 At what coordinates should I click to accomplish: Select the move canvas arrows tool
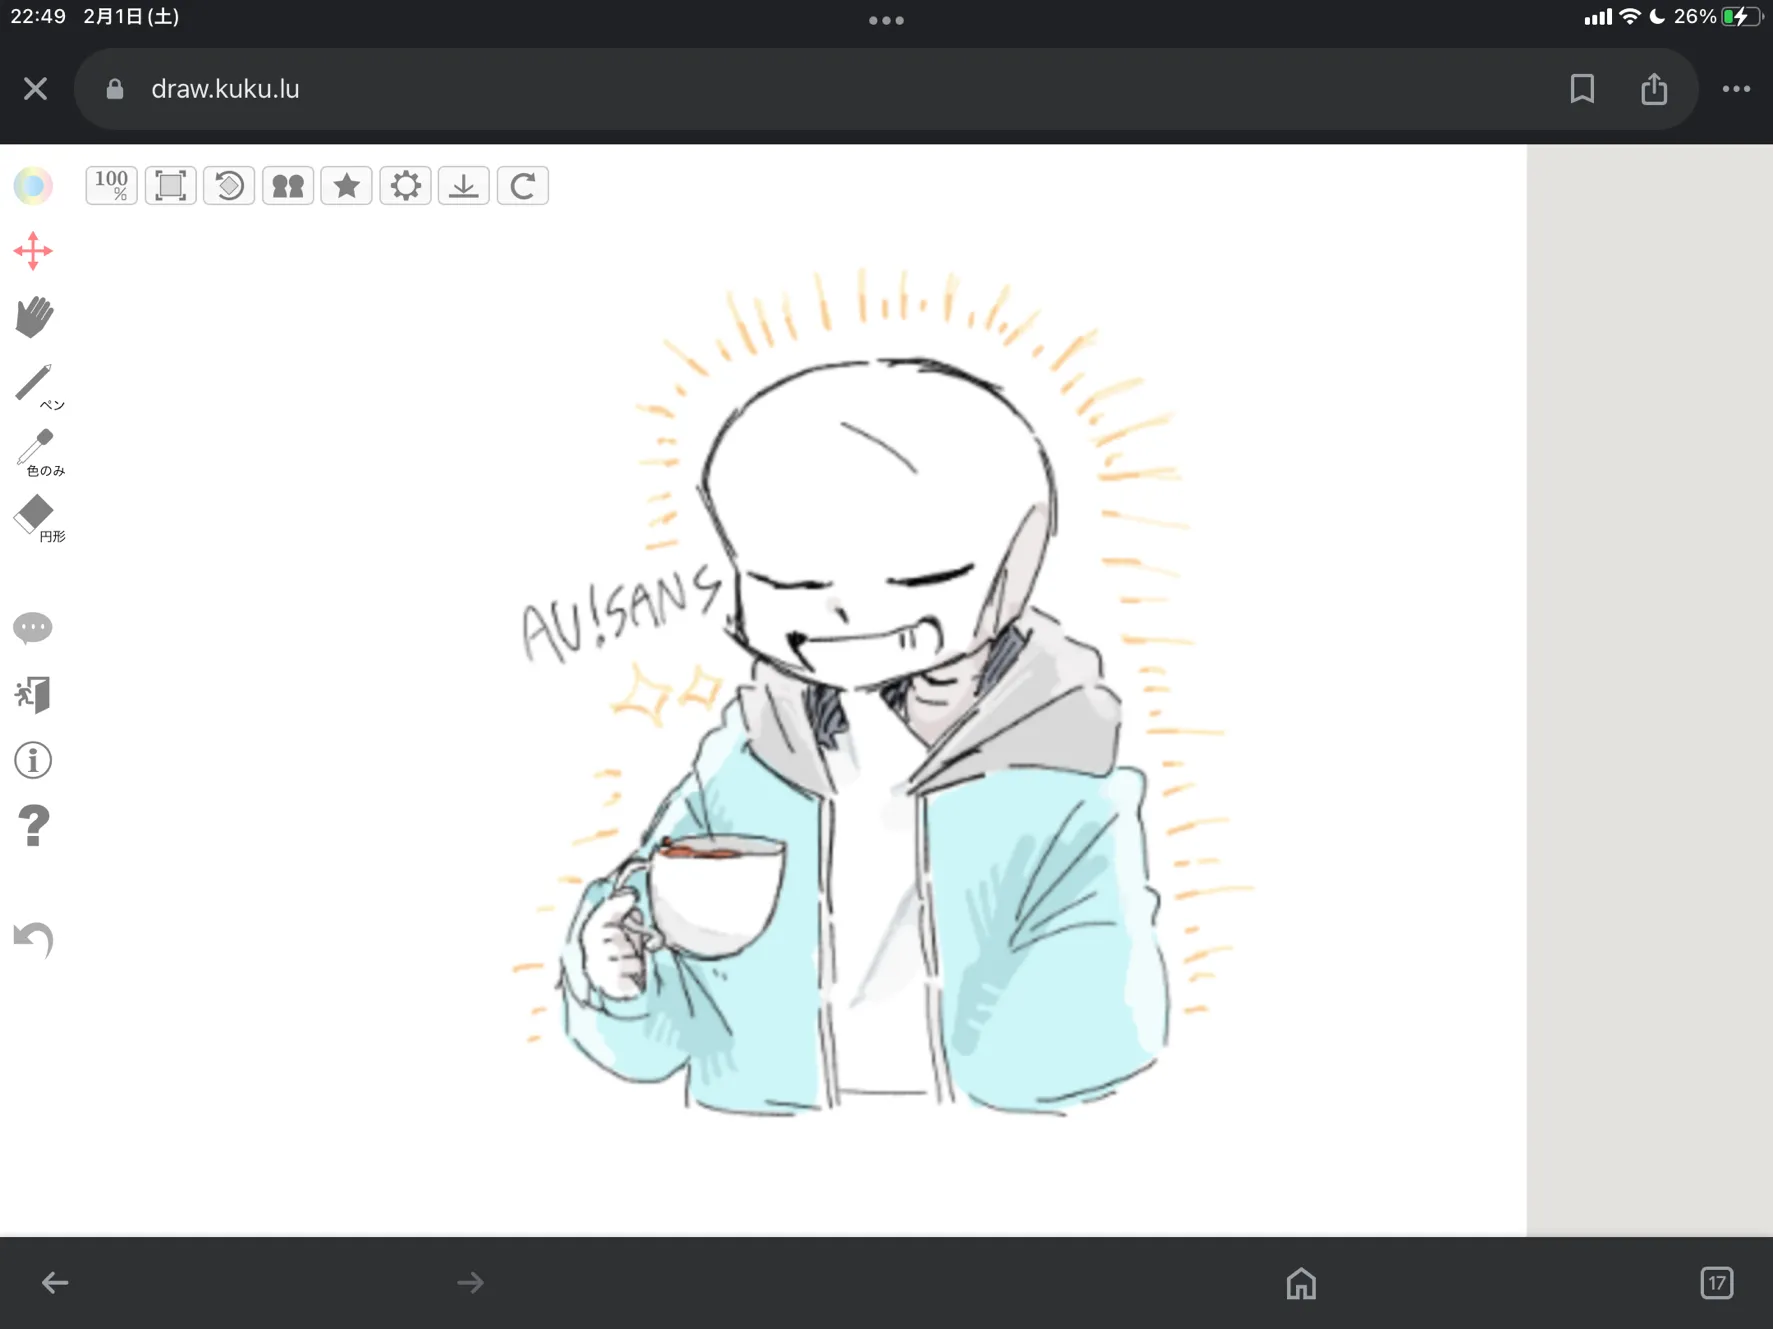pos(33,251)
